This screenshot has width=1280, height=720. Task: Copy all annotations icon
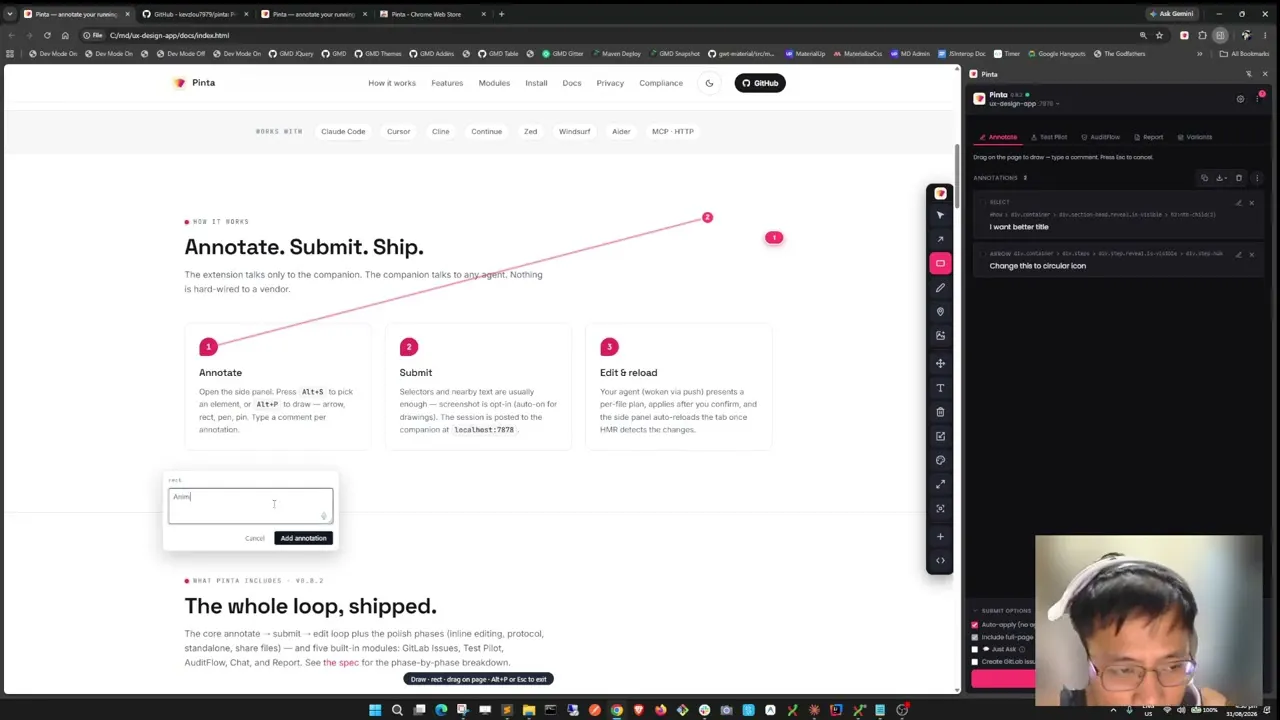1204,178
